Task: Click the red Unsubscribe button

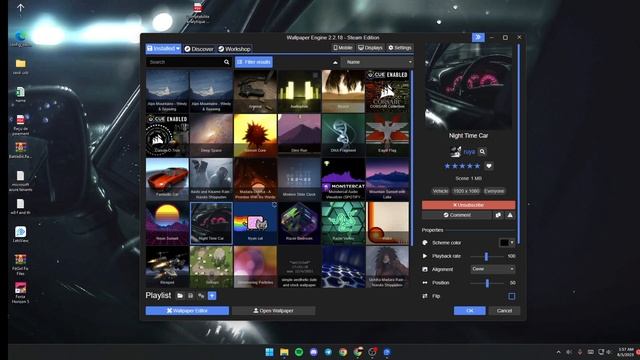Action: click(x=468, y=205)
